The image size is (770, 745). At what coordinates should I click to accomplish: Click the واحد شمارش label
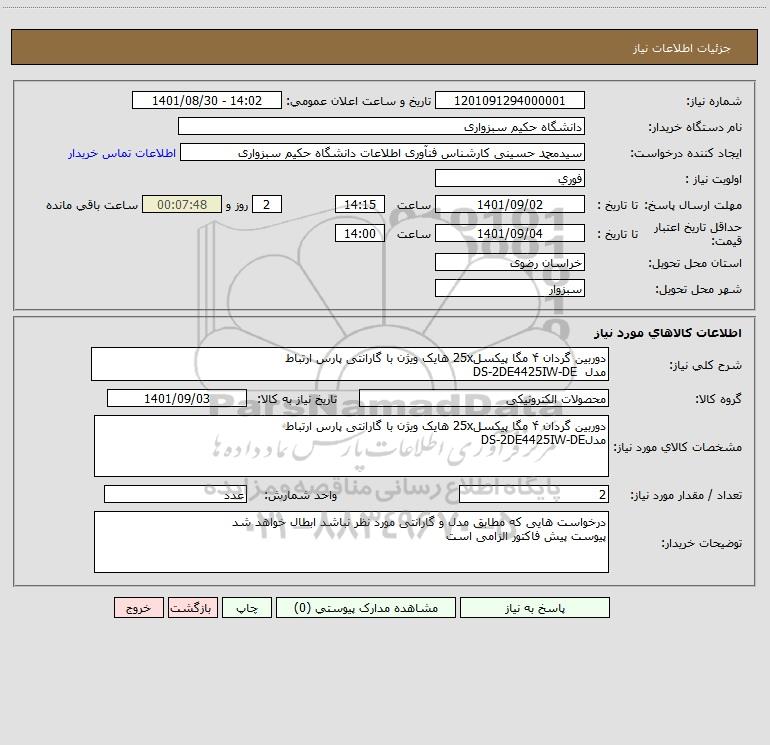click(x=301, y=495)
